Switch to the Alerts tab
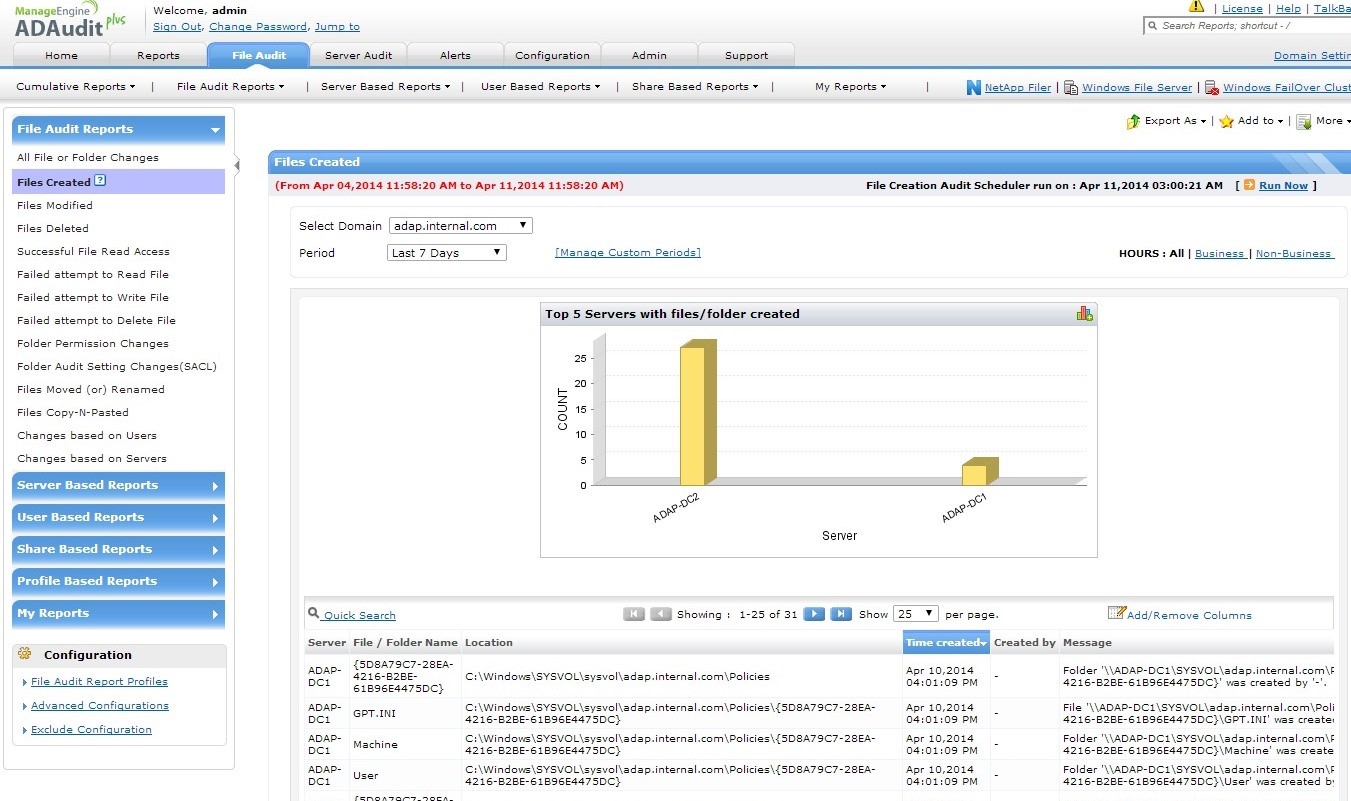Screen dimensions: 1351x801 (x=455, y=56)
